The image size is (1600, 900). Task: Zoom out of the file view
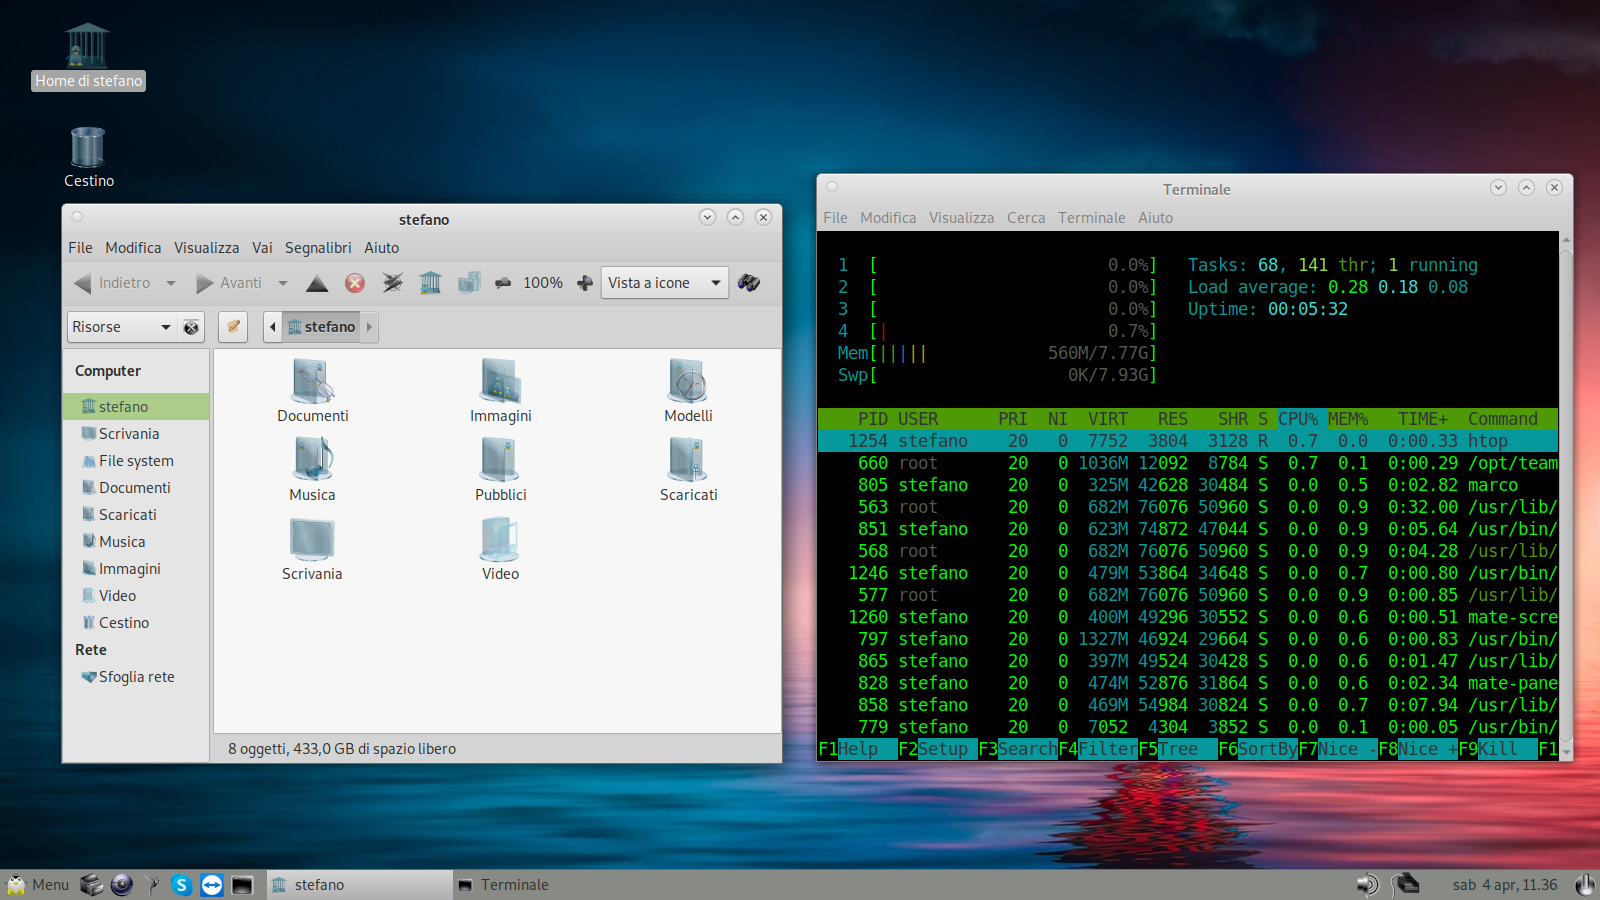[503, 284]
